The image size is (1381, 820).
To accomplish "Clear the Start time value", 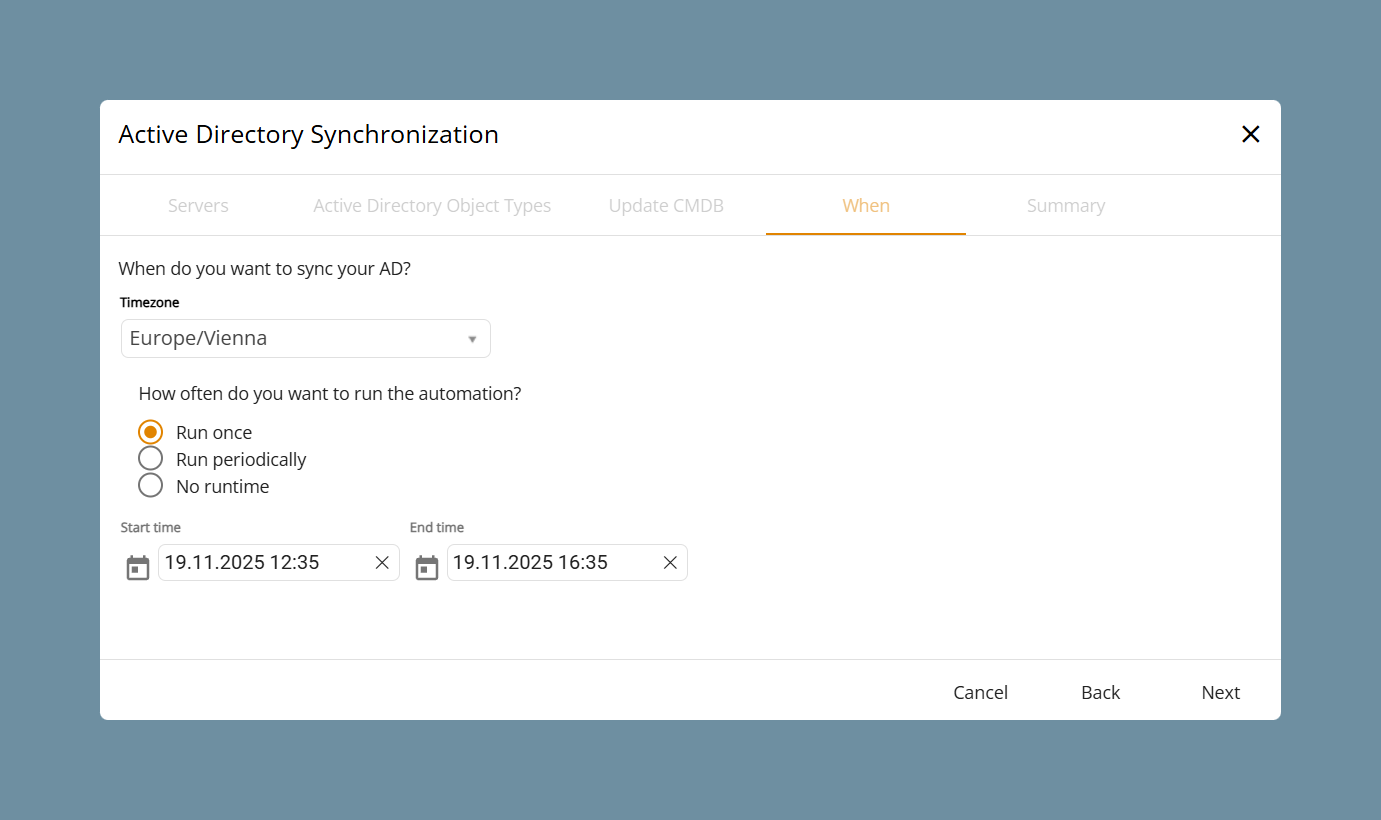I will pyautogui.click(x=382, y=563).
